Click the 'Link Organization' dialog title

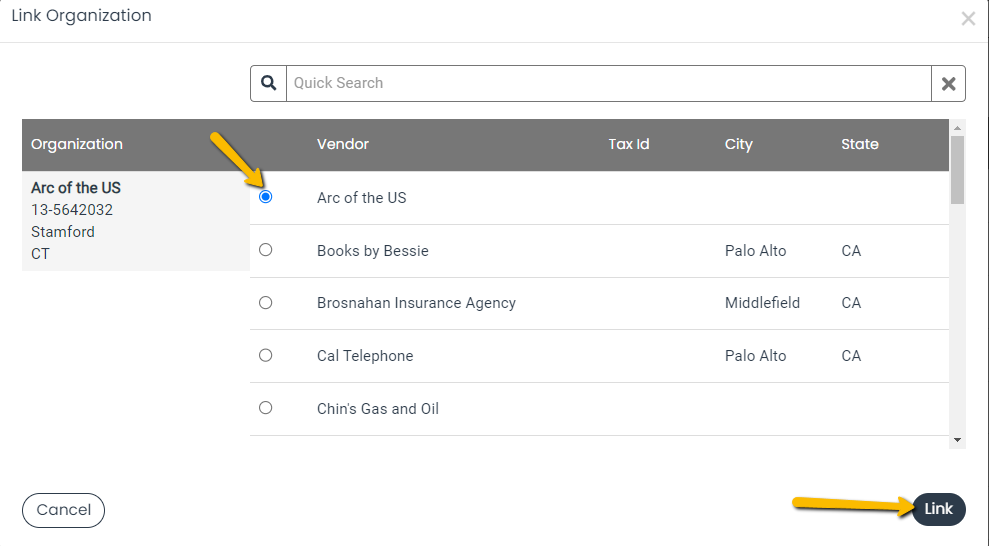pyautogui.click(x=81, y=16)
